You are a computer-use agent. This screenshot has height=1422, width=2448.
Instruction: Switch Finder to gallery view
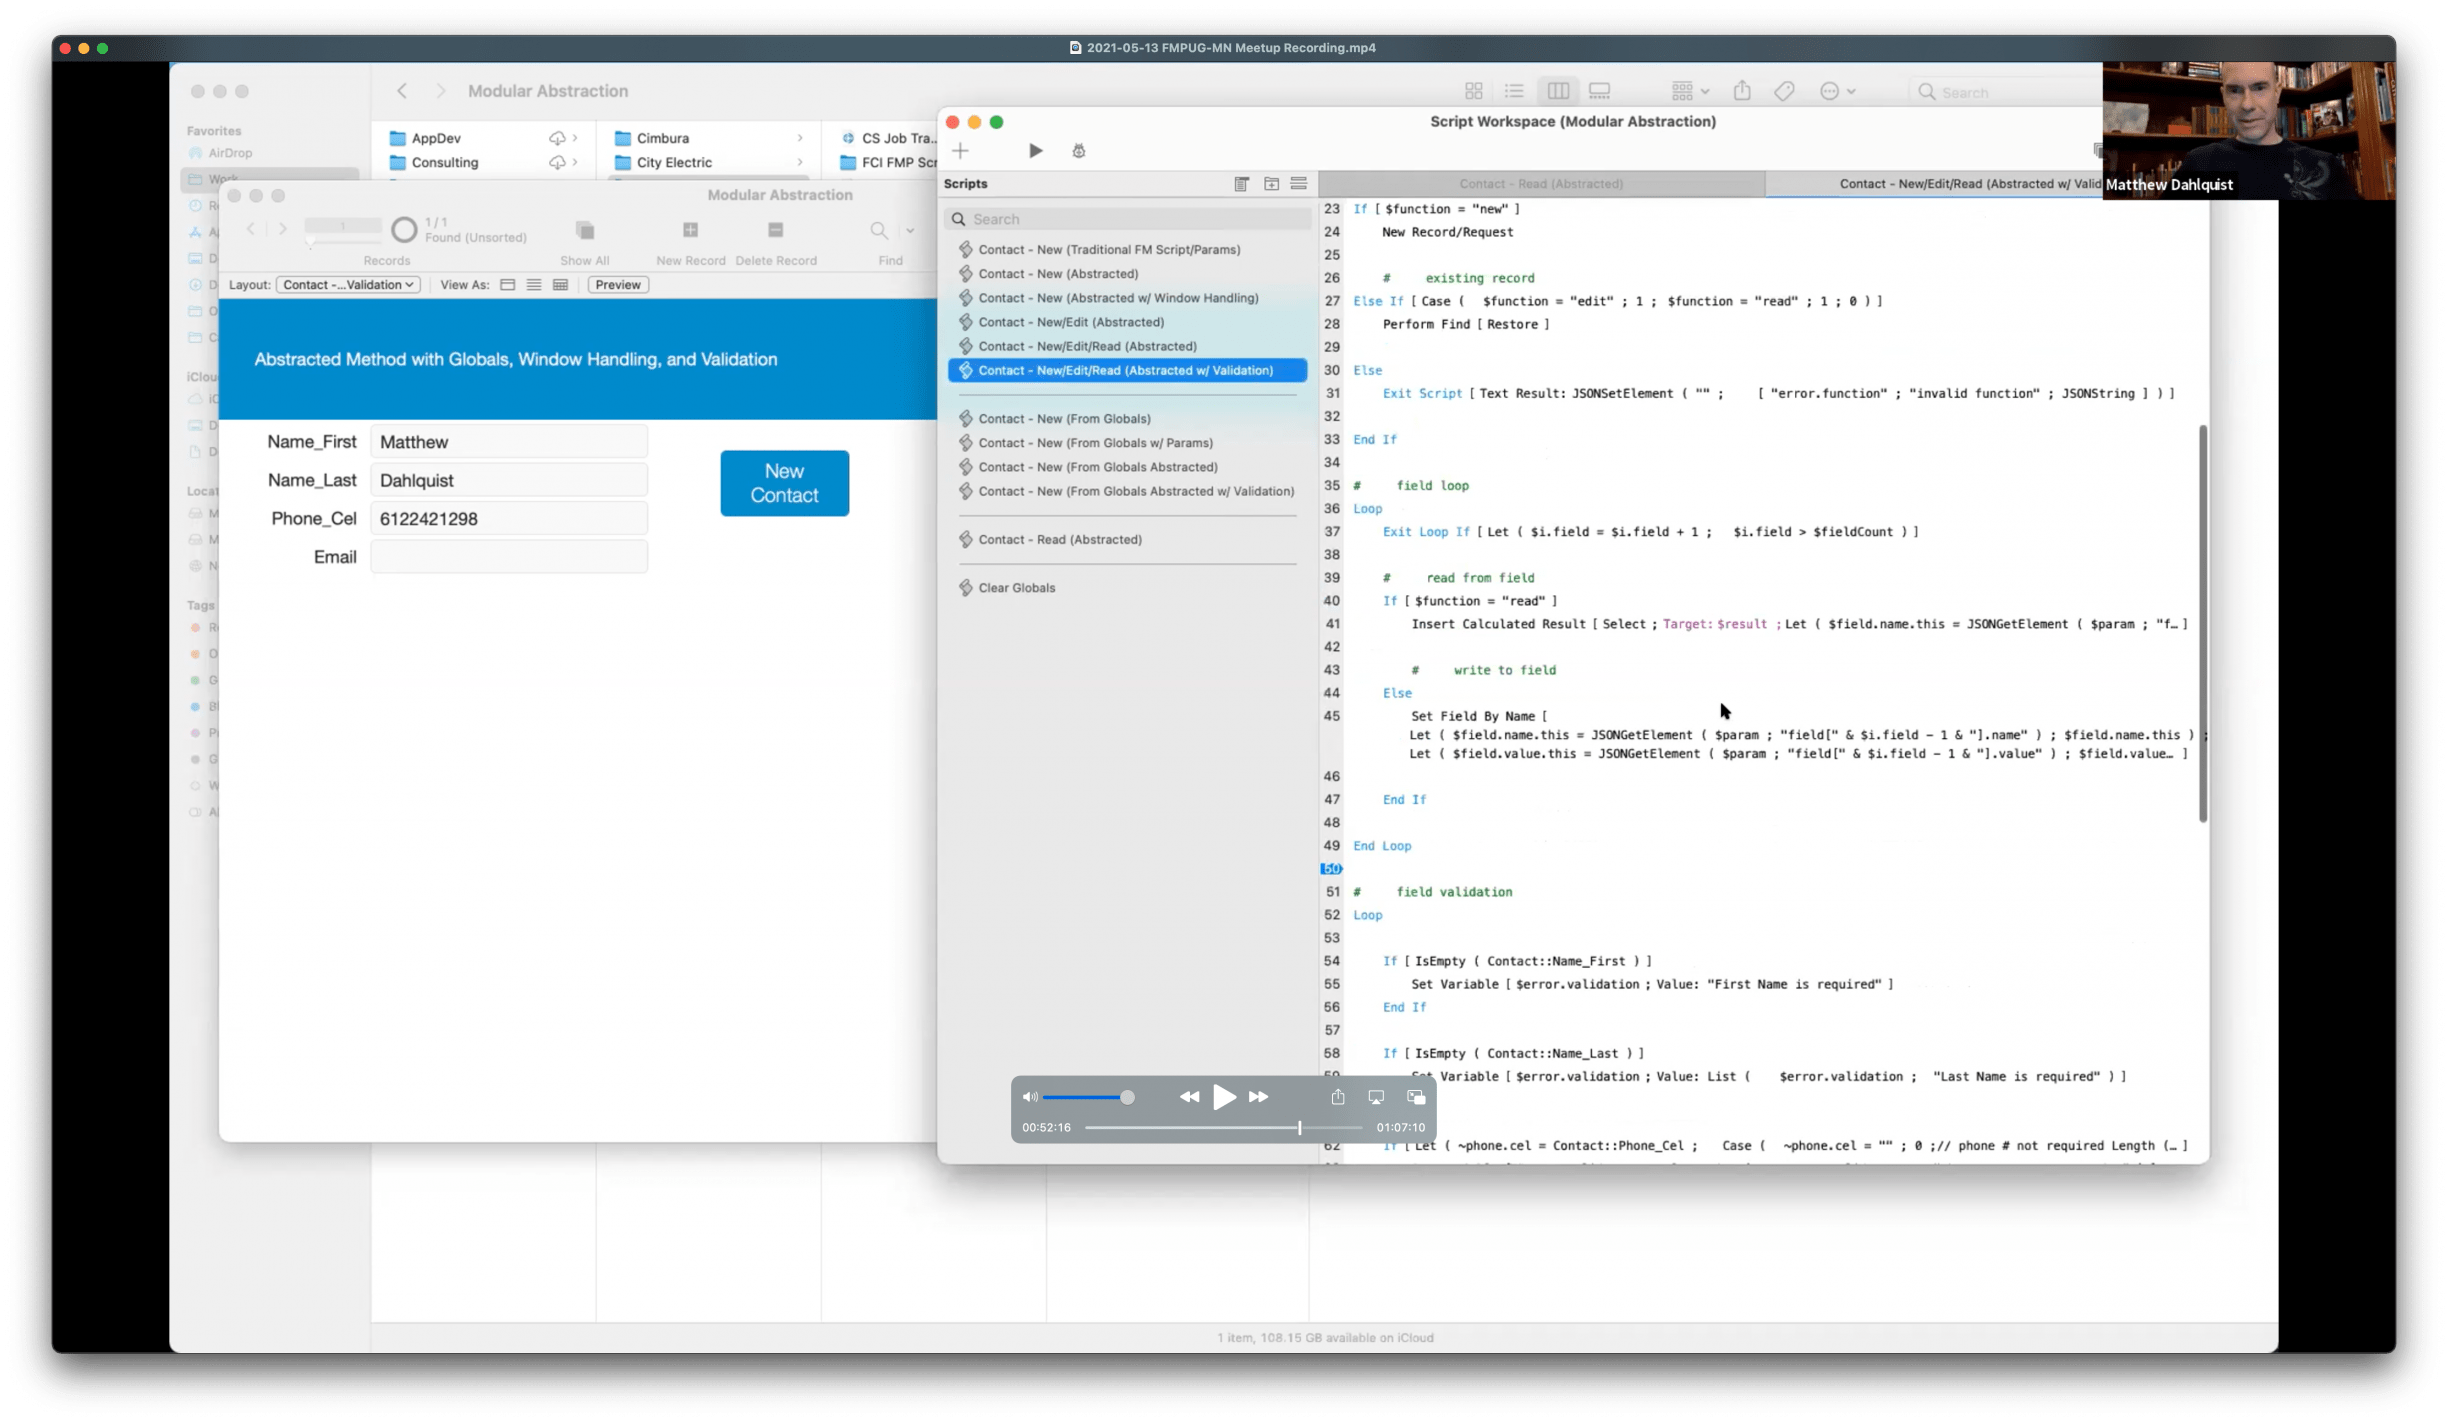point(1599,91)
